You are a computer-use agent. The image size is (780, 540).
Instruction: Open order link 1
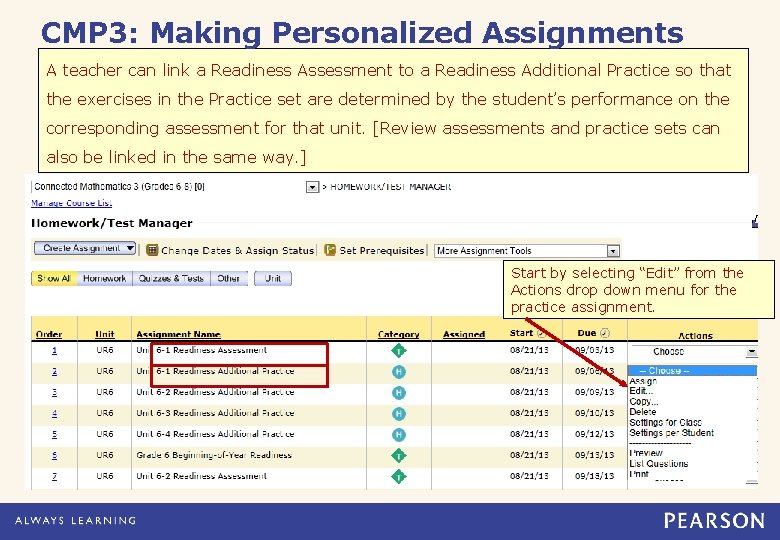tap(54, 351)
